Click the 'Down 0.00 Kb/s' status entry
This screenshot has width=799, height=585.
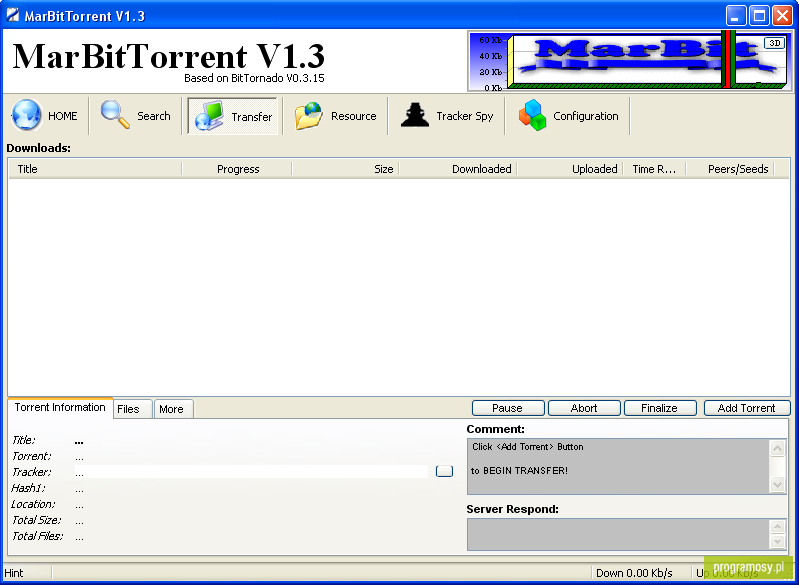634,573
